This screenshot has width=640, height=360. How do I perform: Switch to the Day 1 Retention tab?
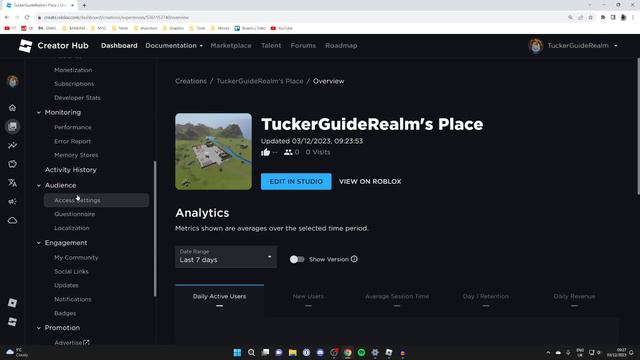coord(486,300)
